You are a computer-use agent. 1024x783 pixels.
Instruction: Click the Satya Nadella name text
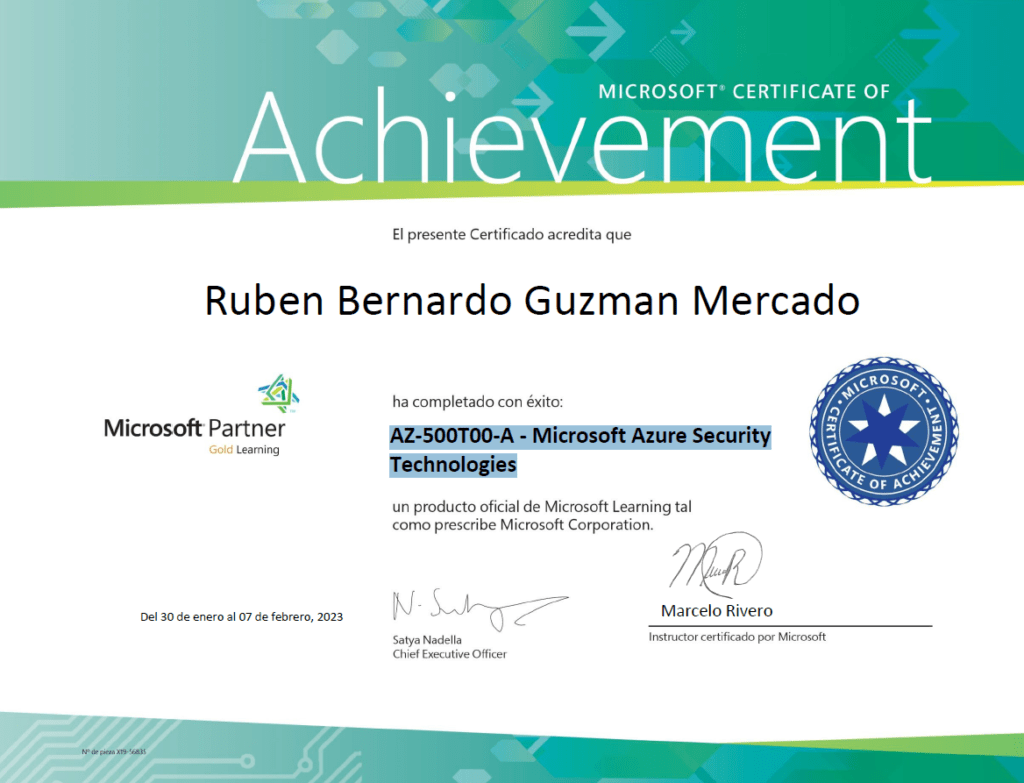tap(427, 639)
